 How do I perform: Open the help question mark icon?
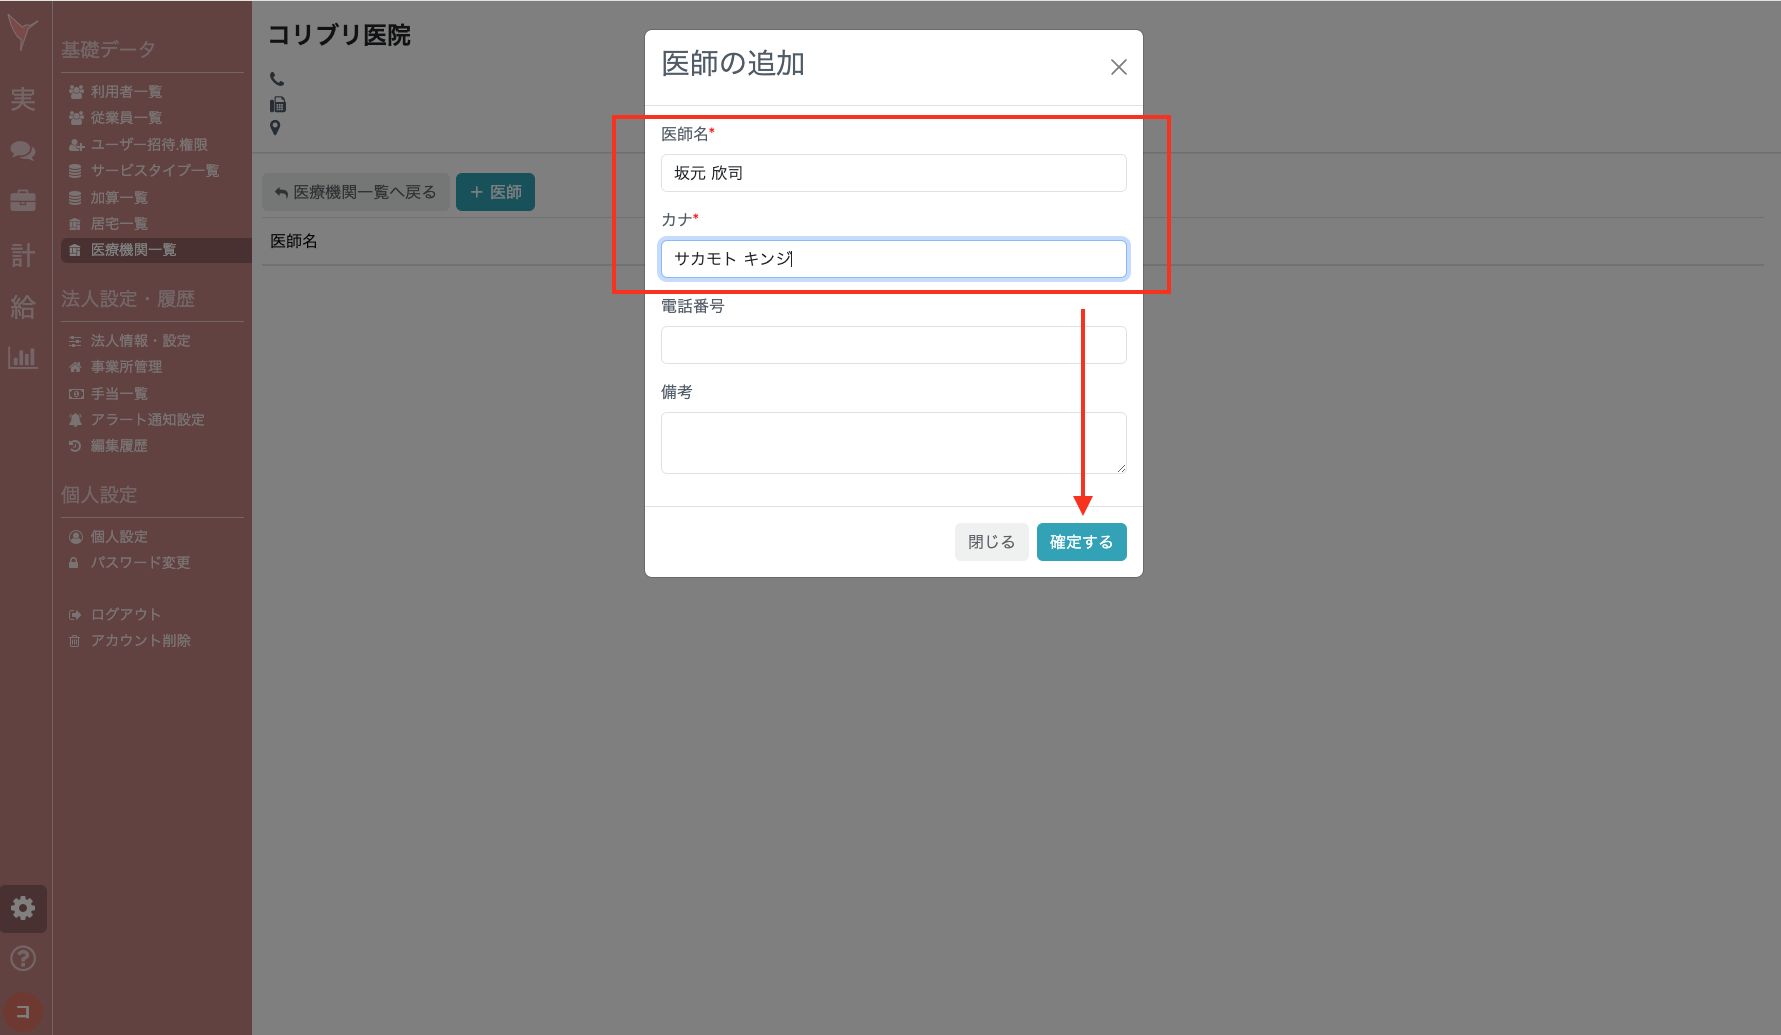23,959
